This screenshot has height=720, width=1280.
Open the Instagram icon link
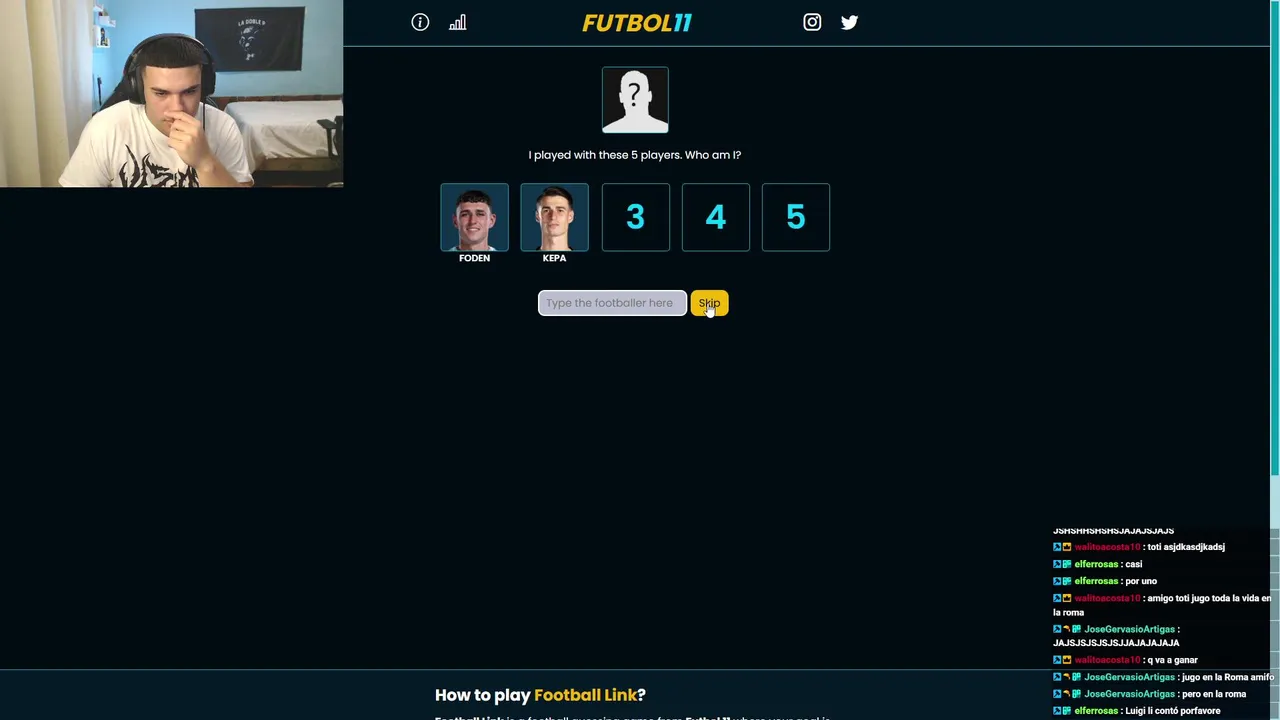pos(812,22)
